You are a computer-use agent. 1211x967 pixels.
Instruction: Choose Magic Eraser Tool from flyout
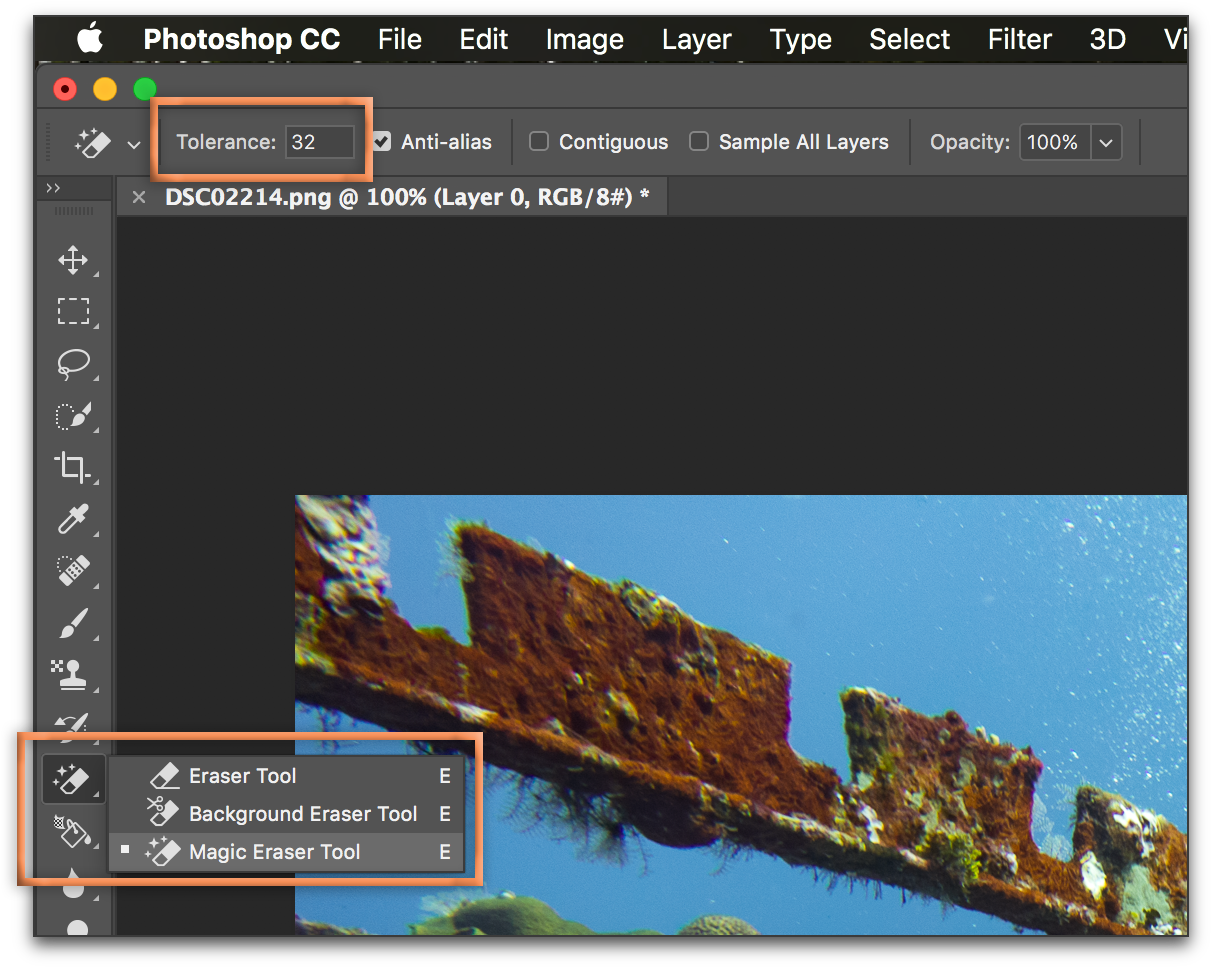(x=287, y=852)
